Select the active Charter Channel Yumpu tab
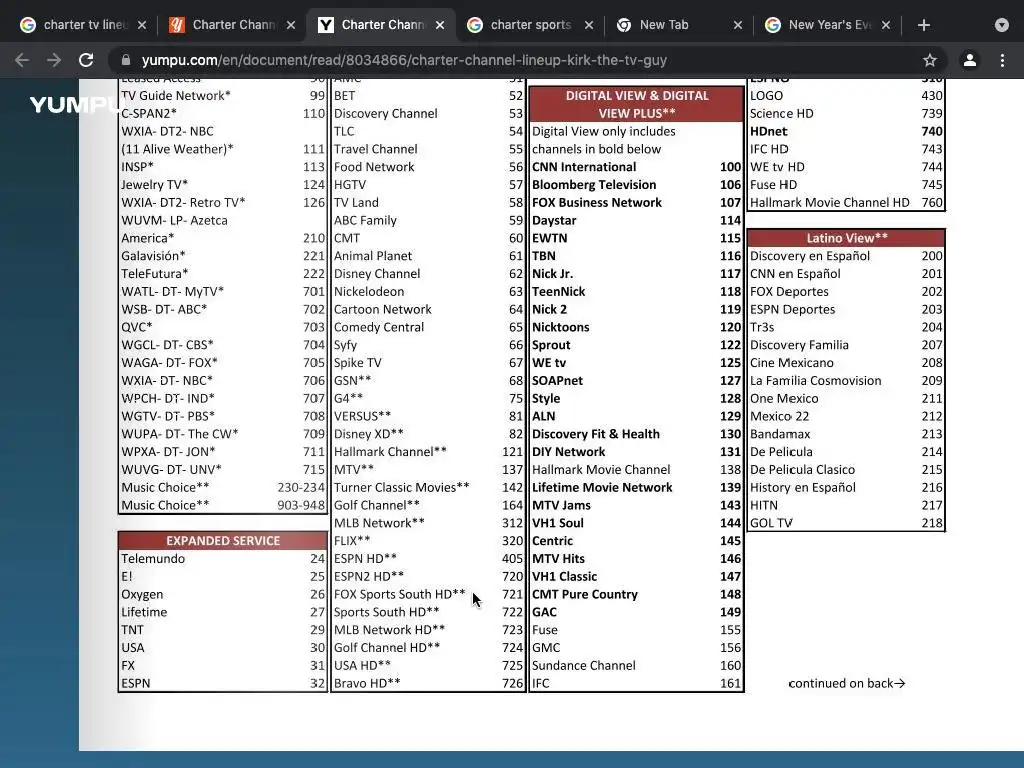Screen dimensions: 1024x768 tap(380, 25)
